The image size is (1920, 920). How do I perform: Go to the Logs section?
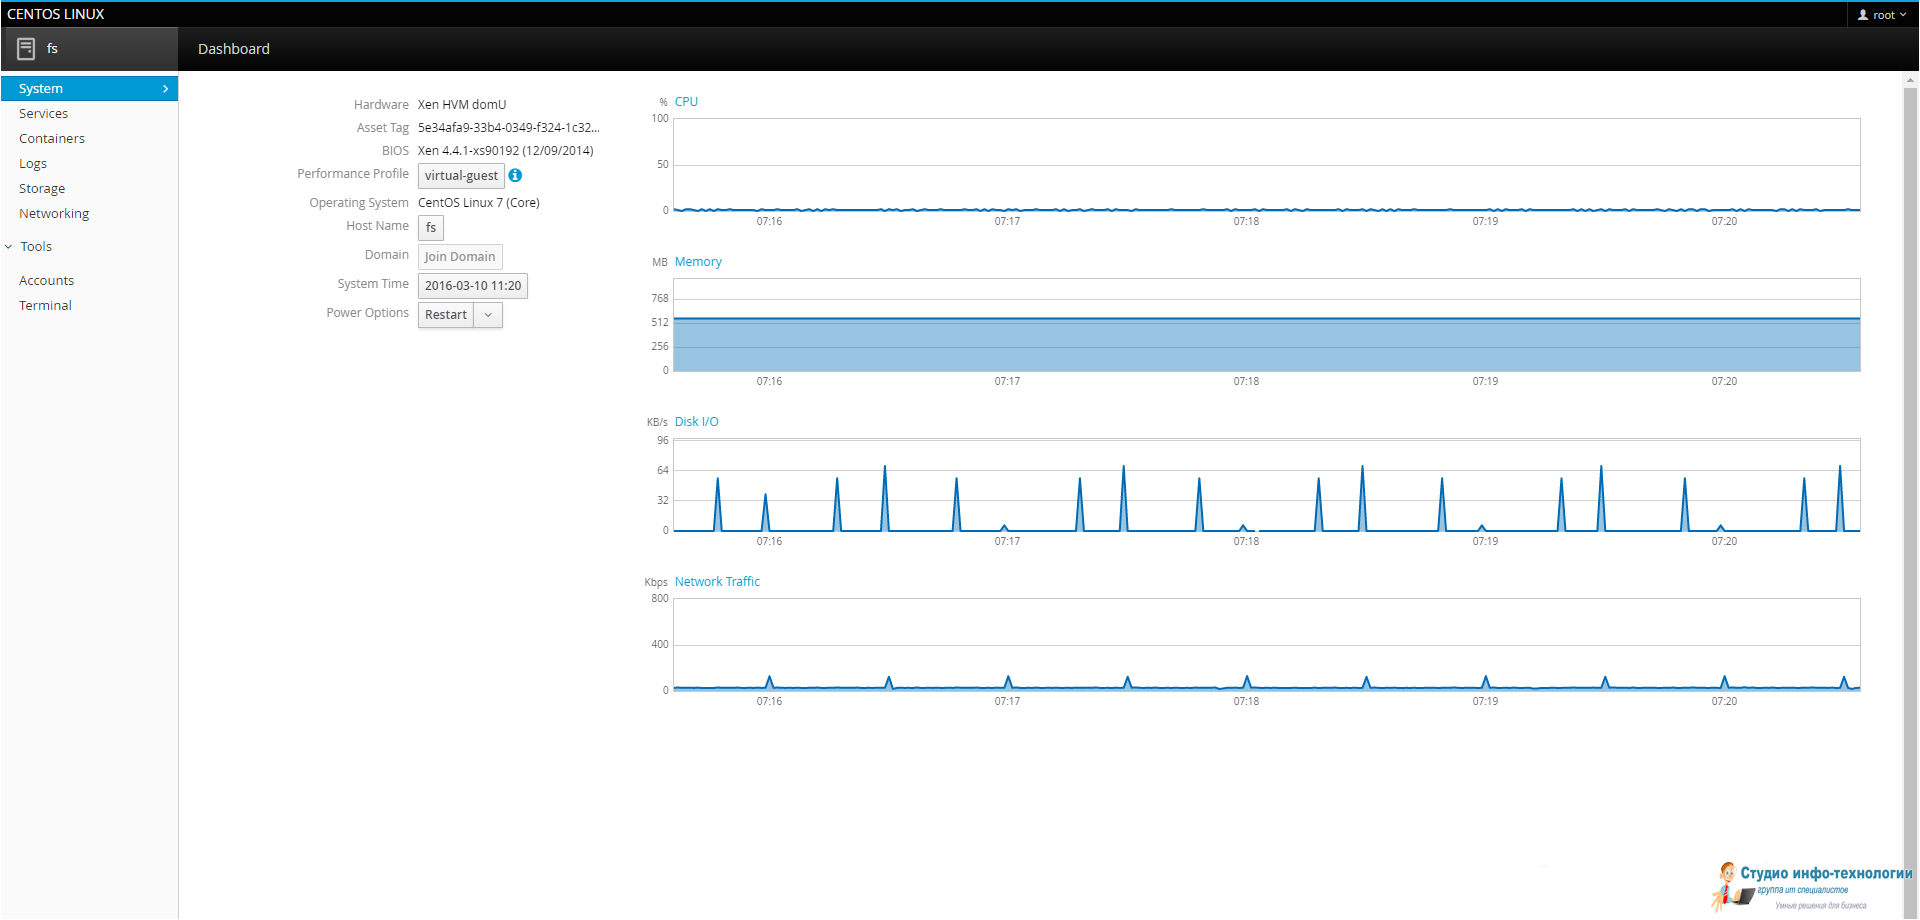[33, 164]
